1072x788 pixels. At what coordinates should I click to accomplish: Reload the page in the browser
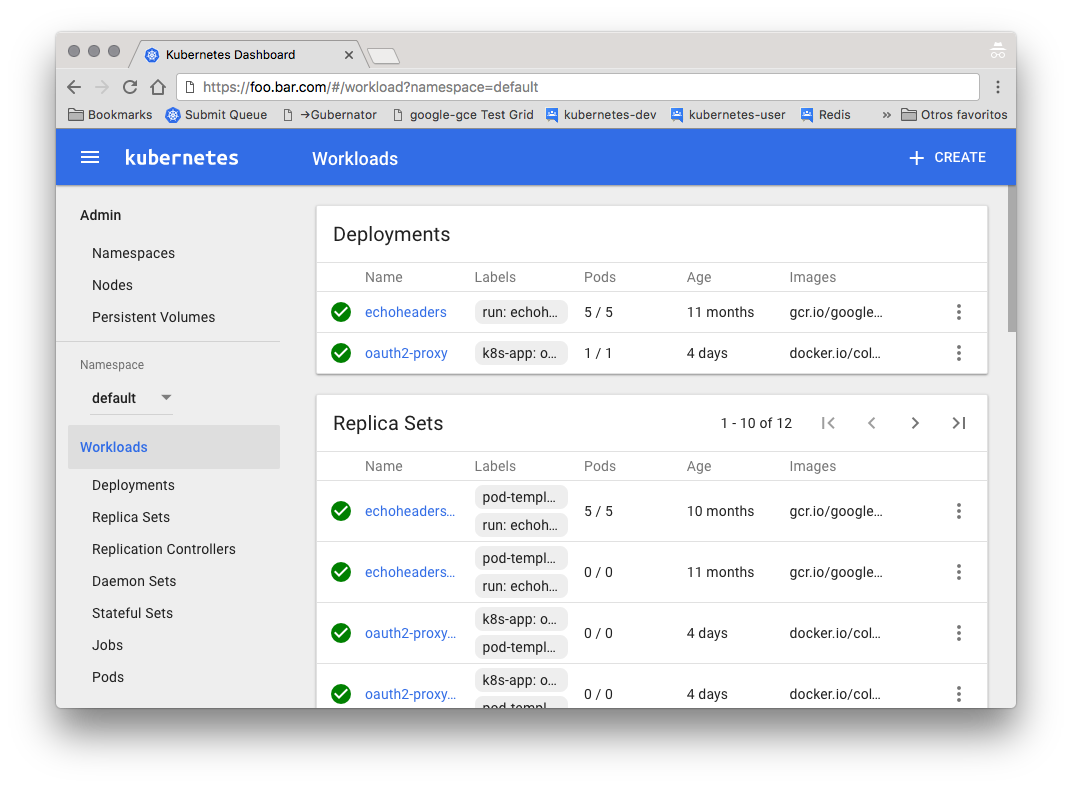point(129,87)
